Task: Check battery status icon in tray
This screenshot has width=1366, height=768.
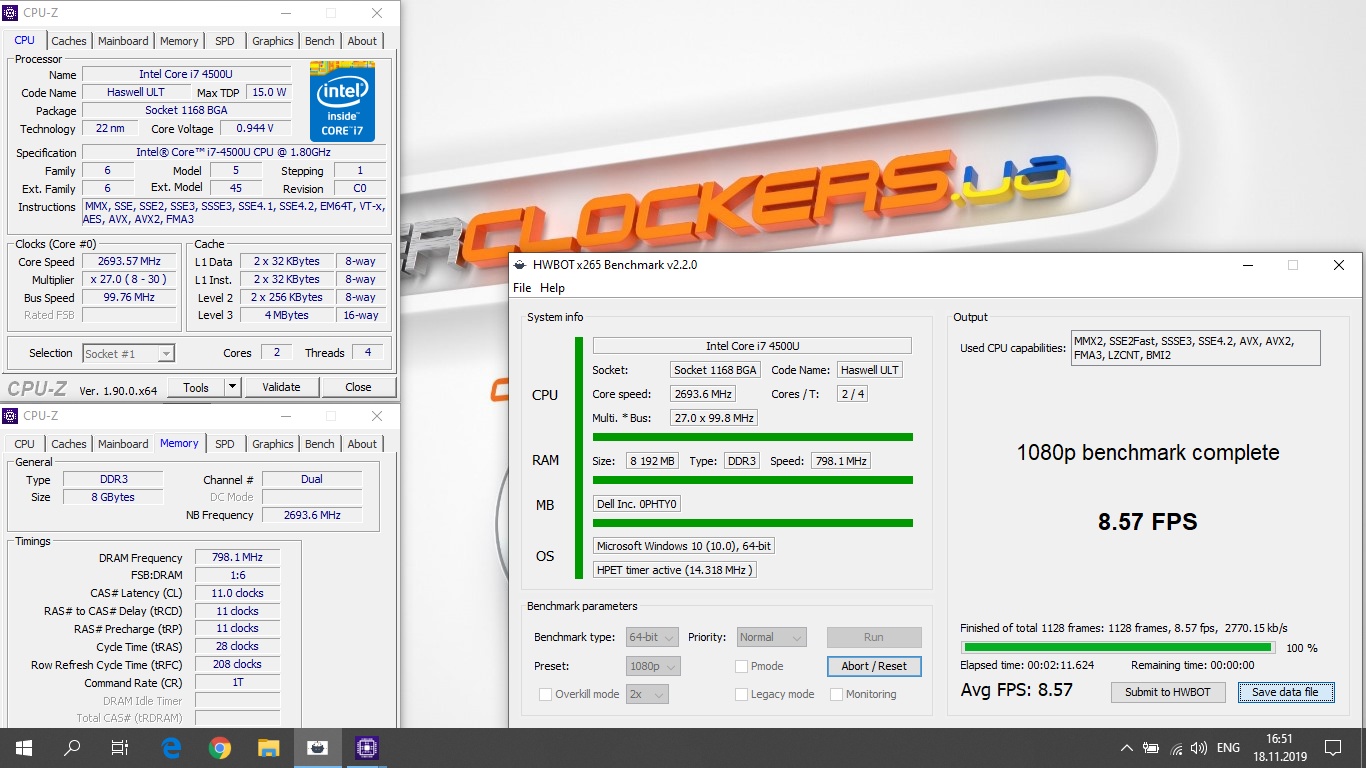Action: tap(1152, 747)
